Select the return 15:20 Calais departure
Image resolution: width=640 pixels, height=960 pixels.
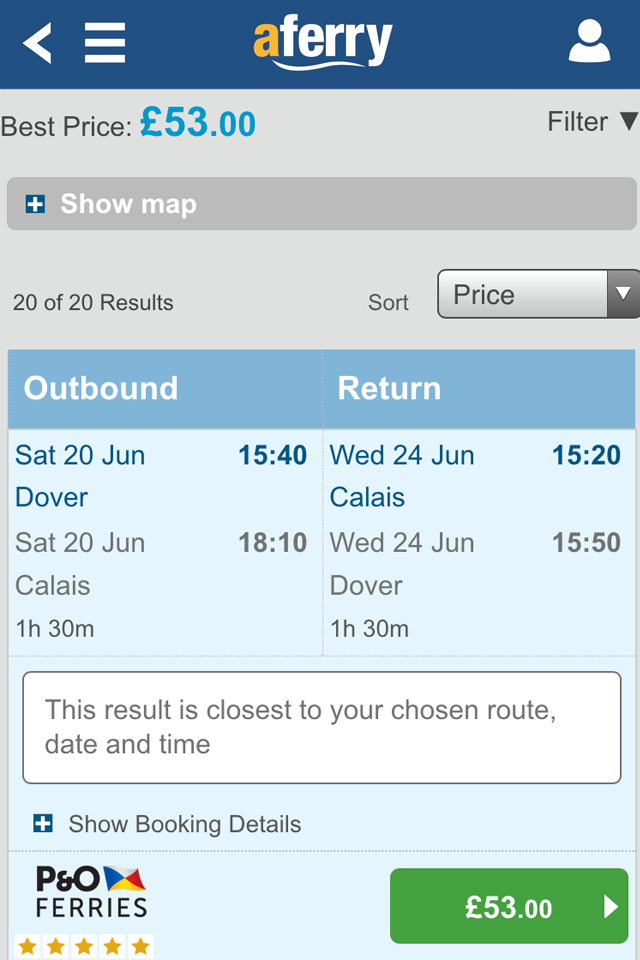coord(475,476)
